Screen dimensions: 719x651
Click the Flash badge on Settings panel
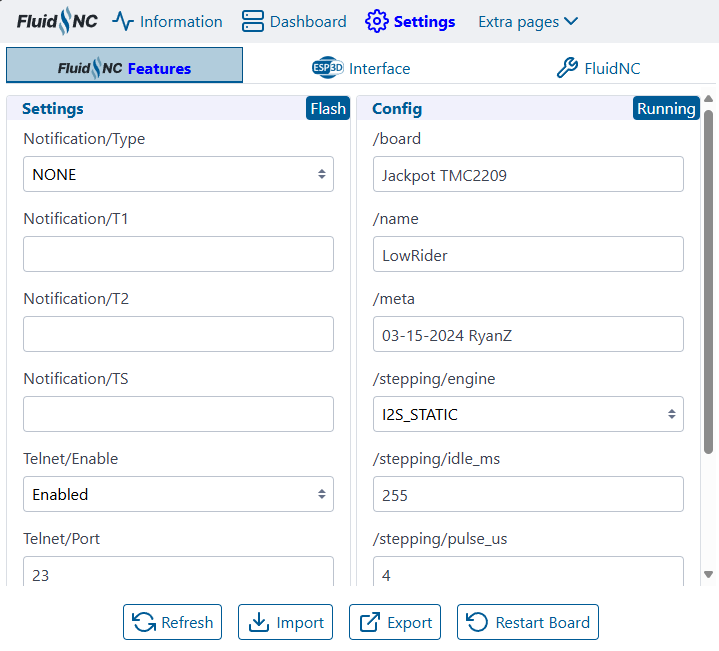tap(328, 108)
